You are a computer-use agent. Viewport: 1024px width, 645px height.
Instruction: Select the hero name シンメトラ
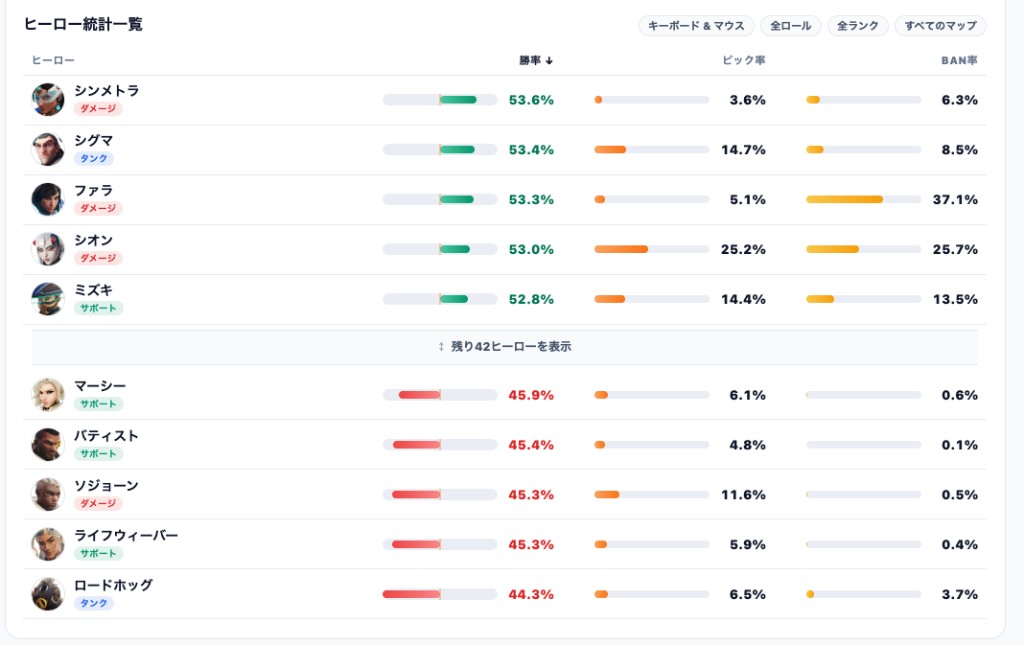[106, 91]
